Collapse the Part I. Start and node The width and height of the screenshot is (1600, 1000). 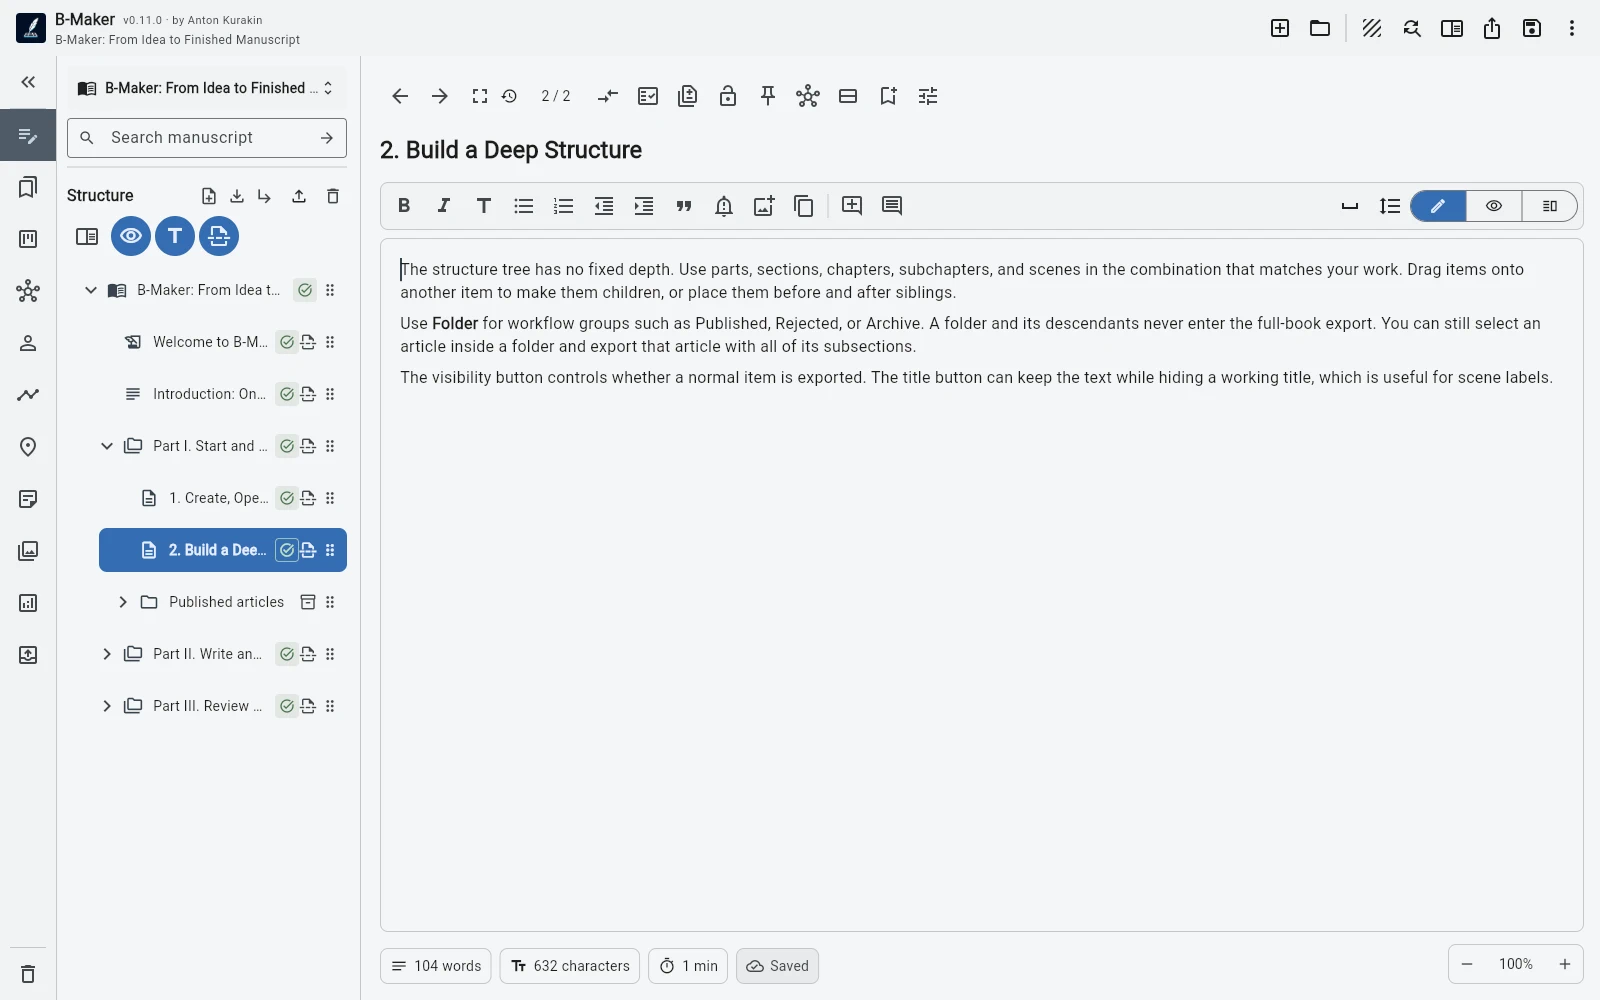(107, 446)
